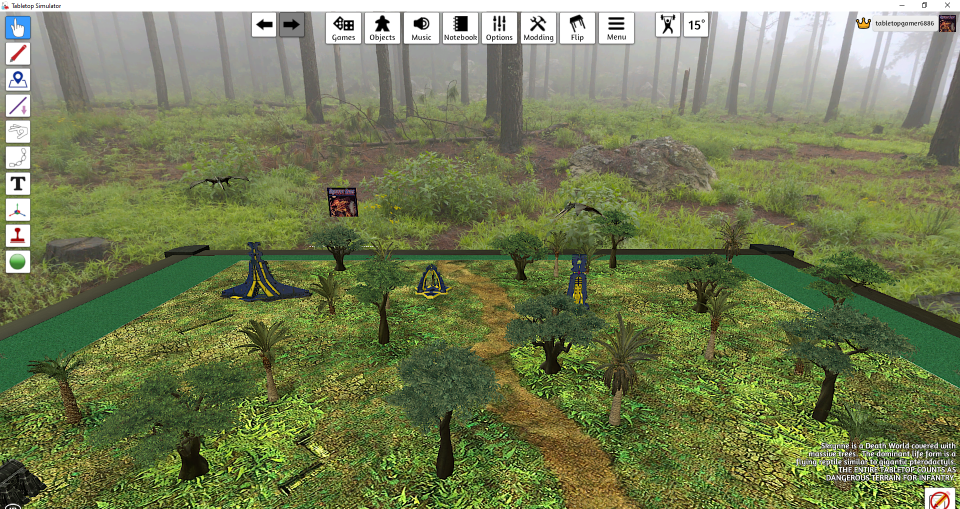Click the green color ball button
The height and width of the screenshot is (509, 960).
(x=18, y=262)
